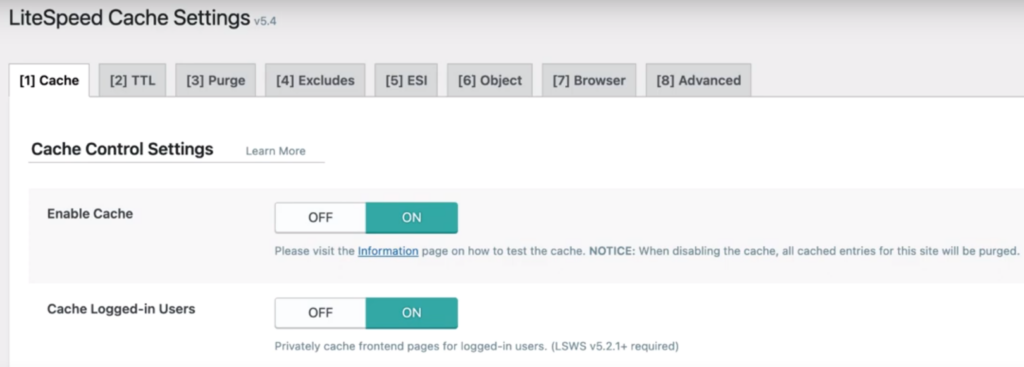Go to the [4] Excludes tab

[x=315, y=80]
